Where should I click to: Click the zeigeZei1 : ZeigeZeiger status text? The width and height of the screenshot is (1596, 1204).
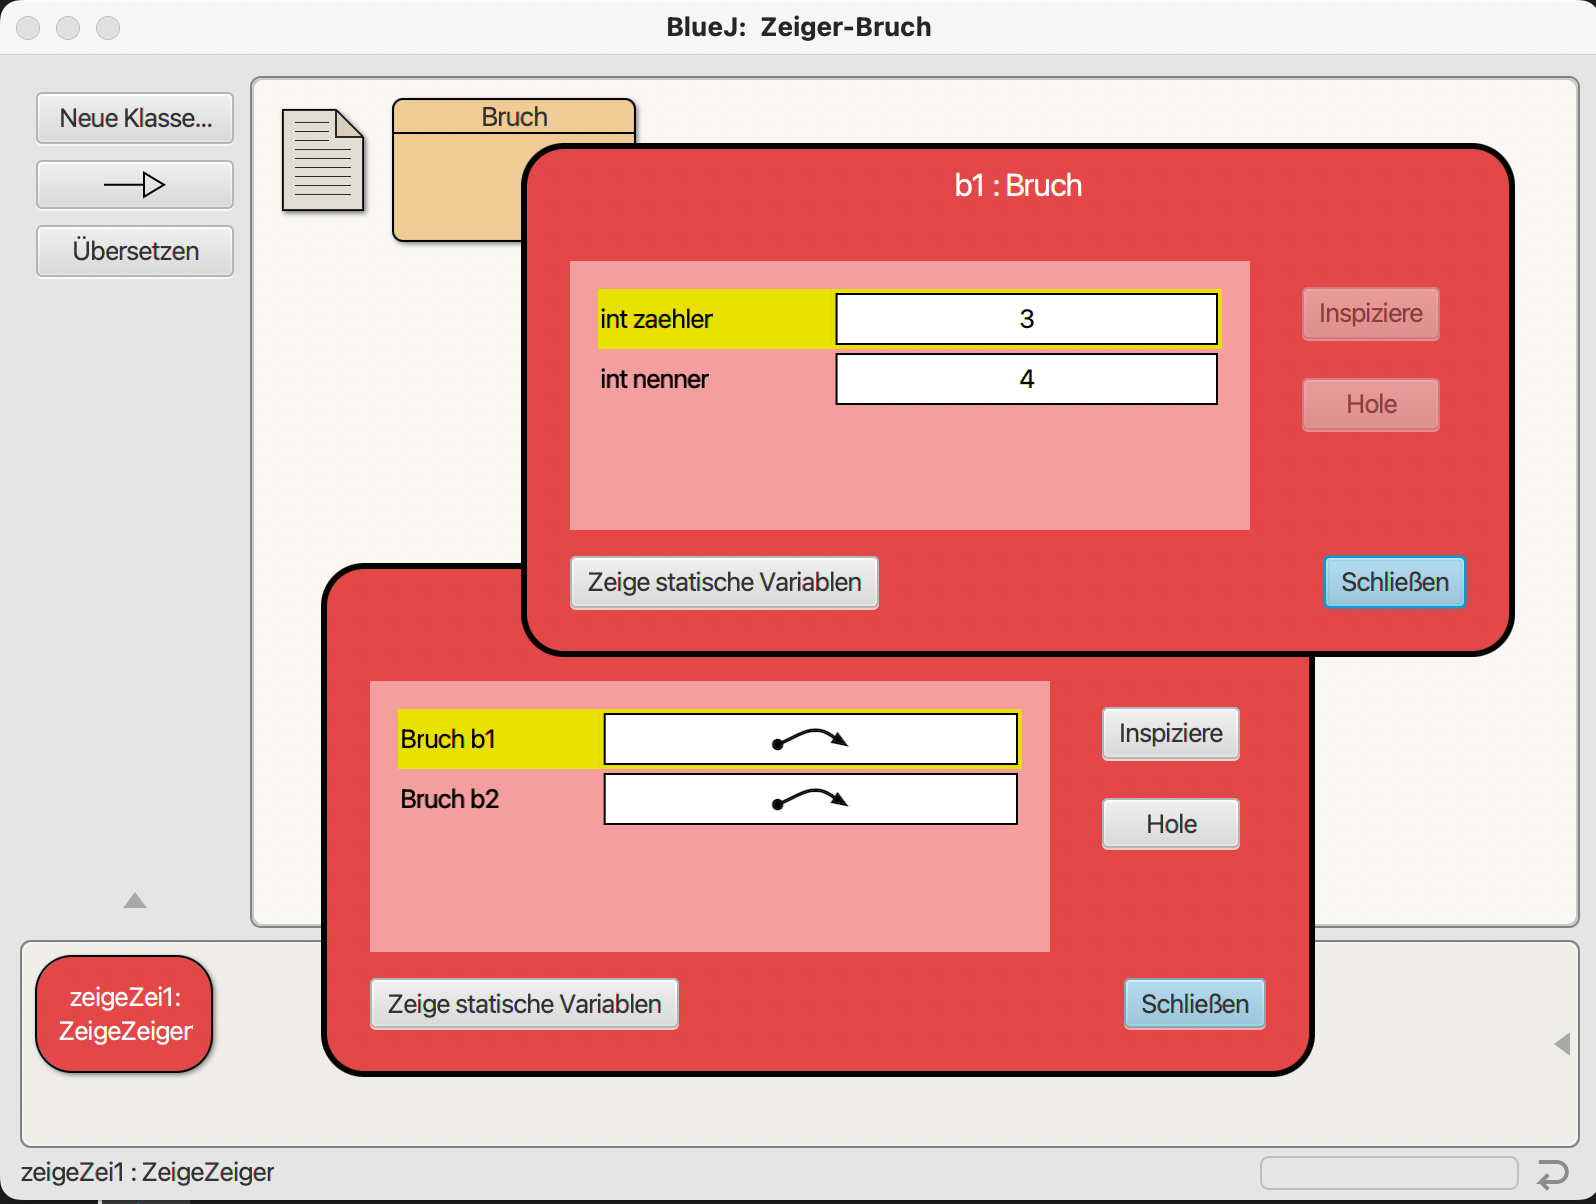(147, 1172)
